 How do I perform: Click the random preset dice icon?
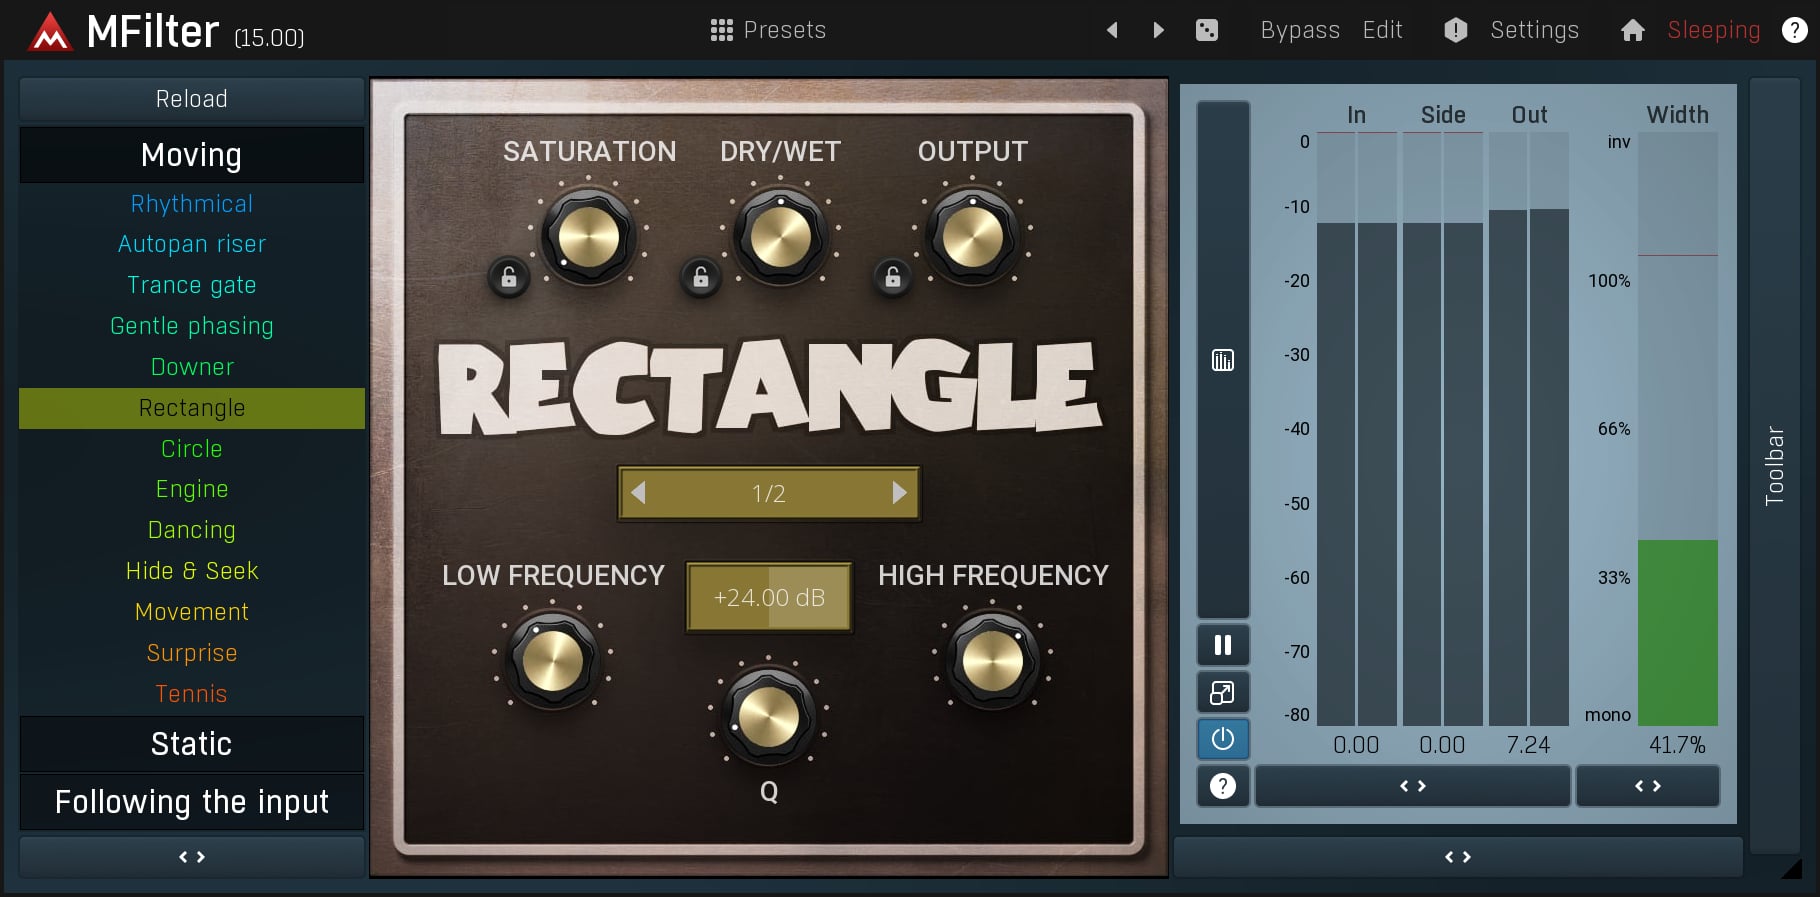point(1207,30)
